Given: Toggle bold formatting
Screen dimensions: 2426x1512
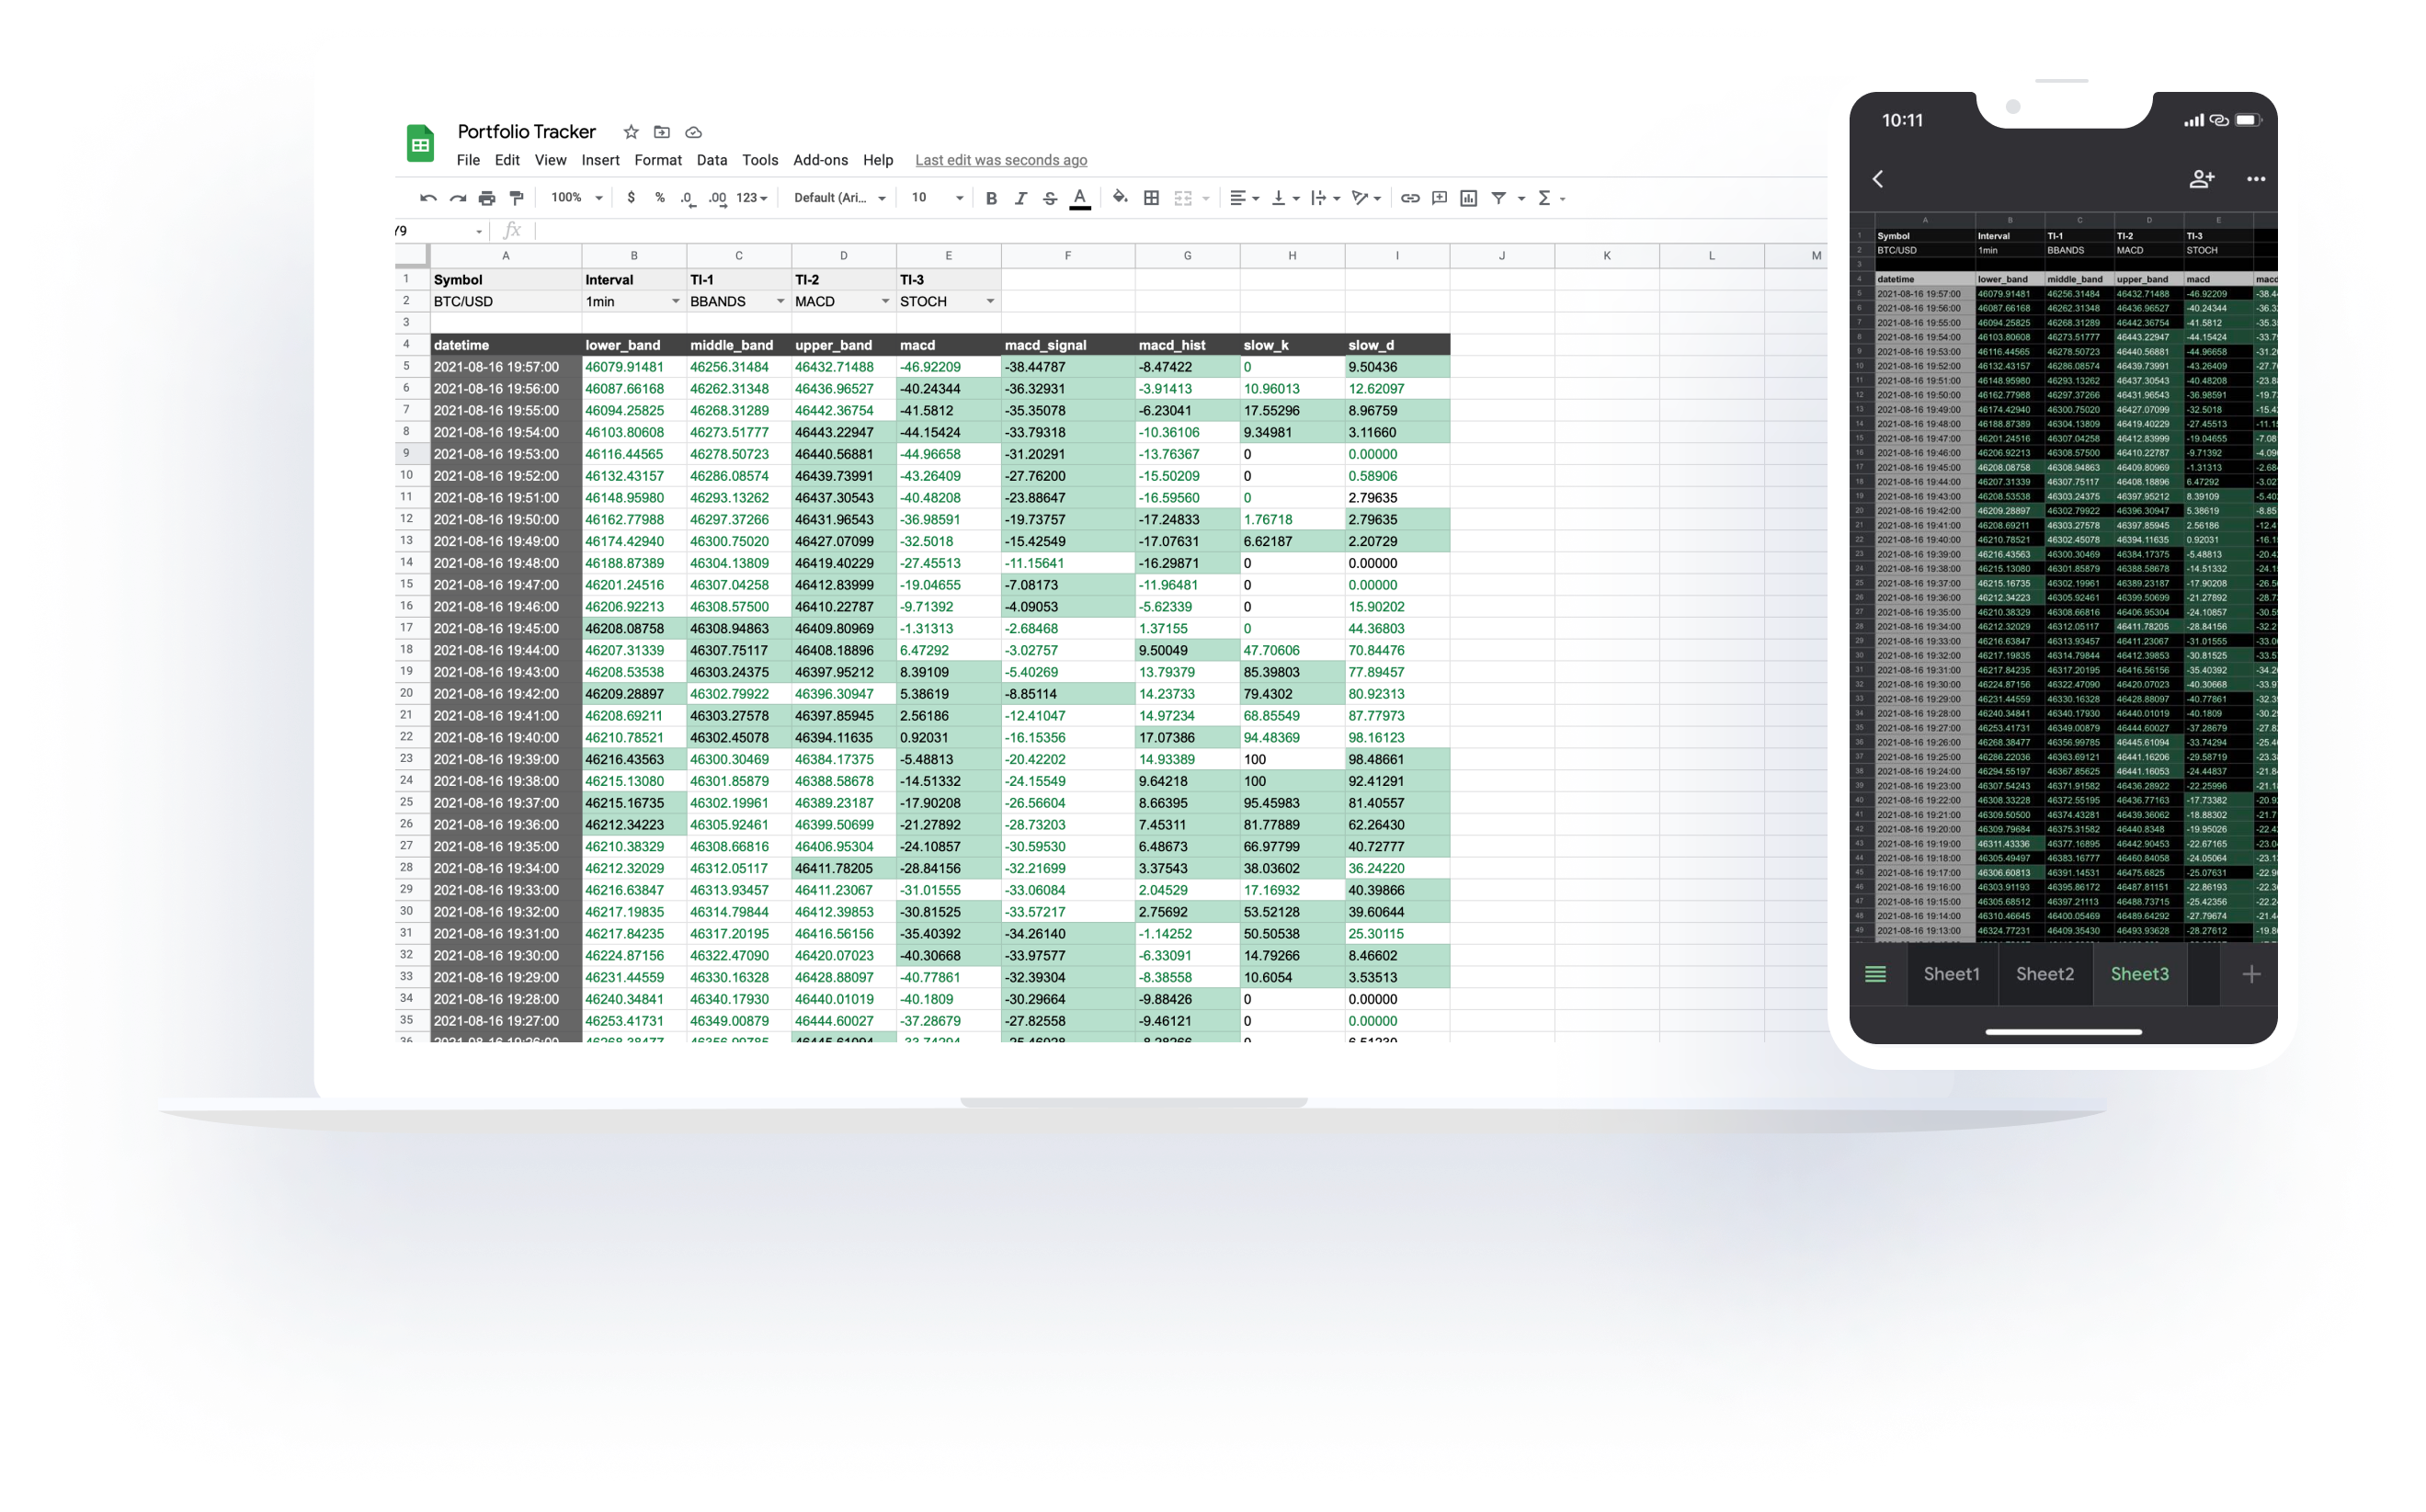Looking at the screenshot, I should point(991,198).
